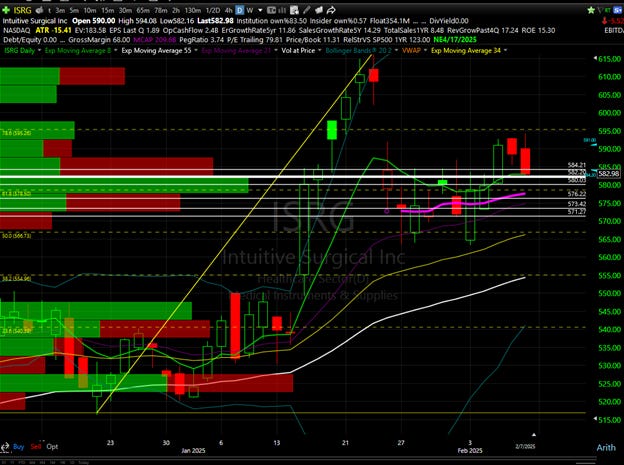Image resolution: width=624 pixels, height=465 pixels.
Task: Click the 50.0 Fibonacci level label
Action: coord(17,236)
